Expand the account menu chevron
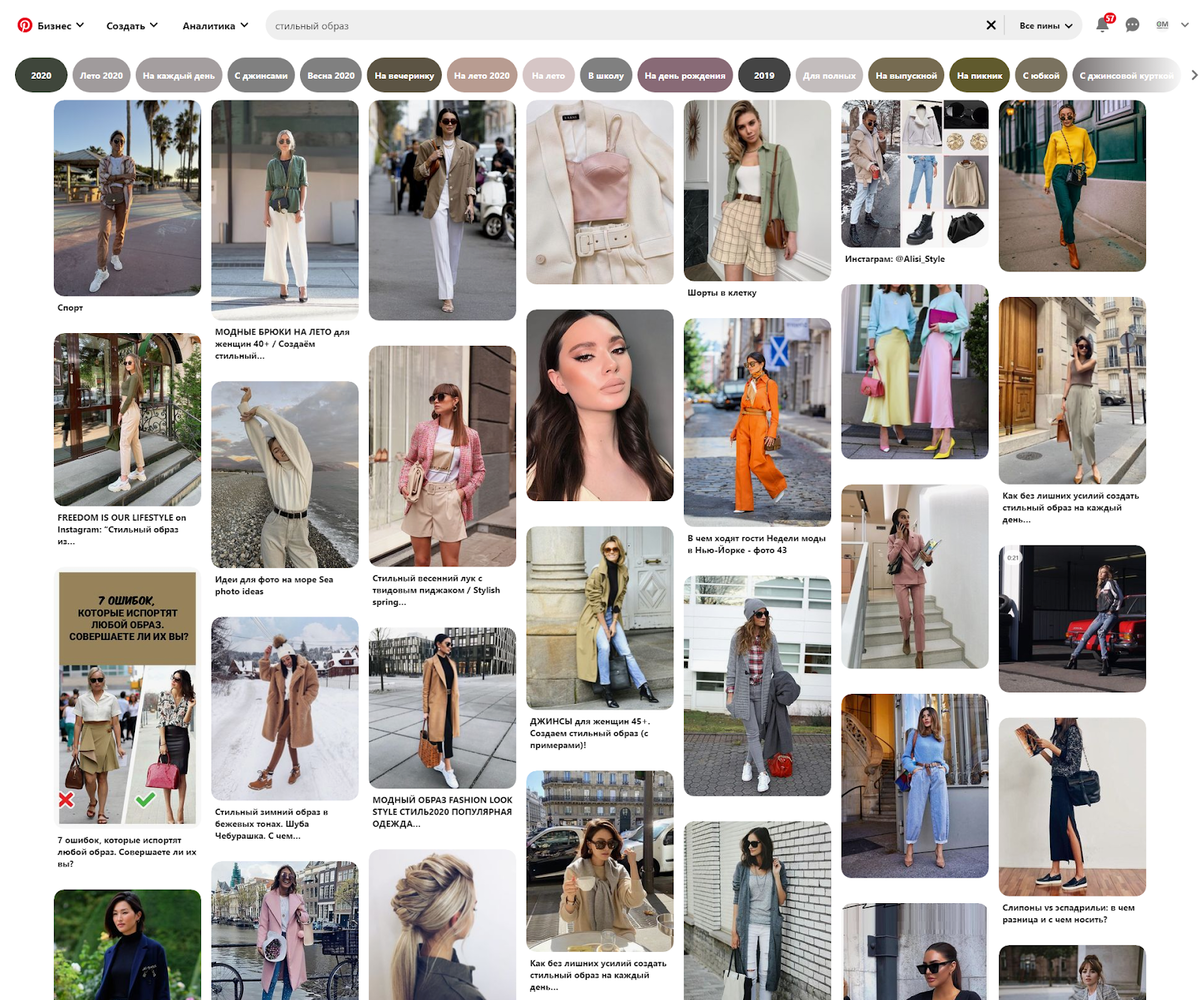The width and height of the screenshot is (1200, 1000). pos(1186,25)
